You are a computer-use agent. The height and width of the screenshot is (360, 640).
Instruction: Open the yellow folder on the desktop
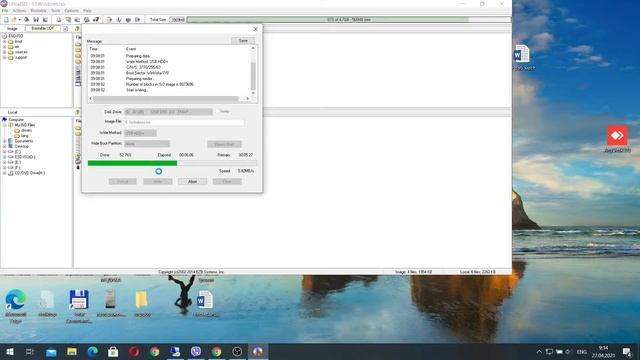tap(142, 303)
